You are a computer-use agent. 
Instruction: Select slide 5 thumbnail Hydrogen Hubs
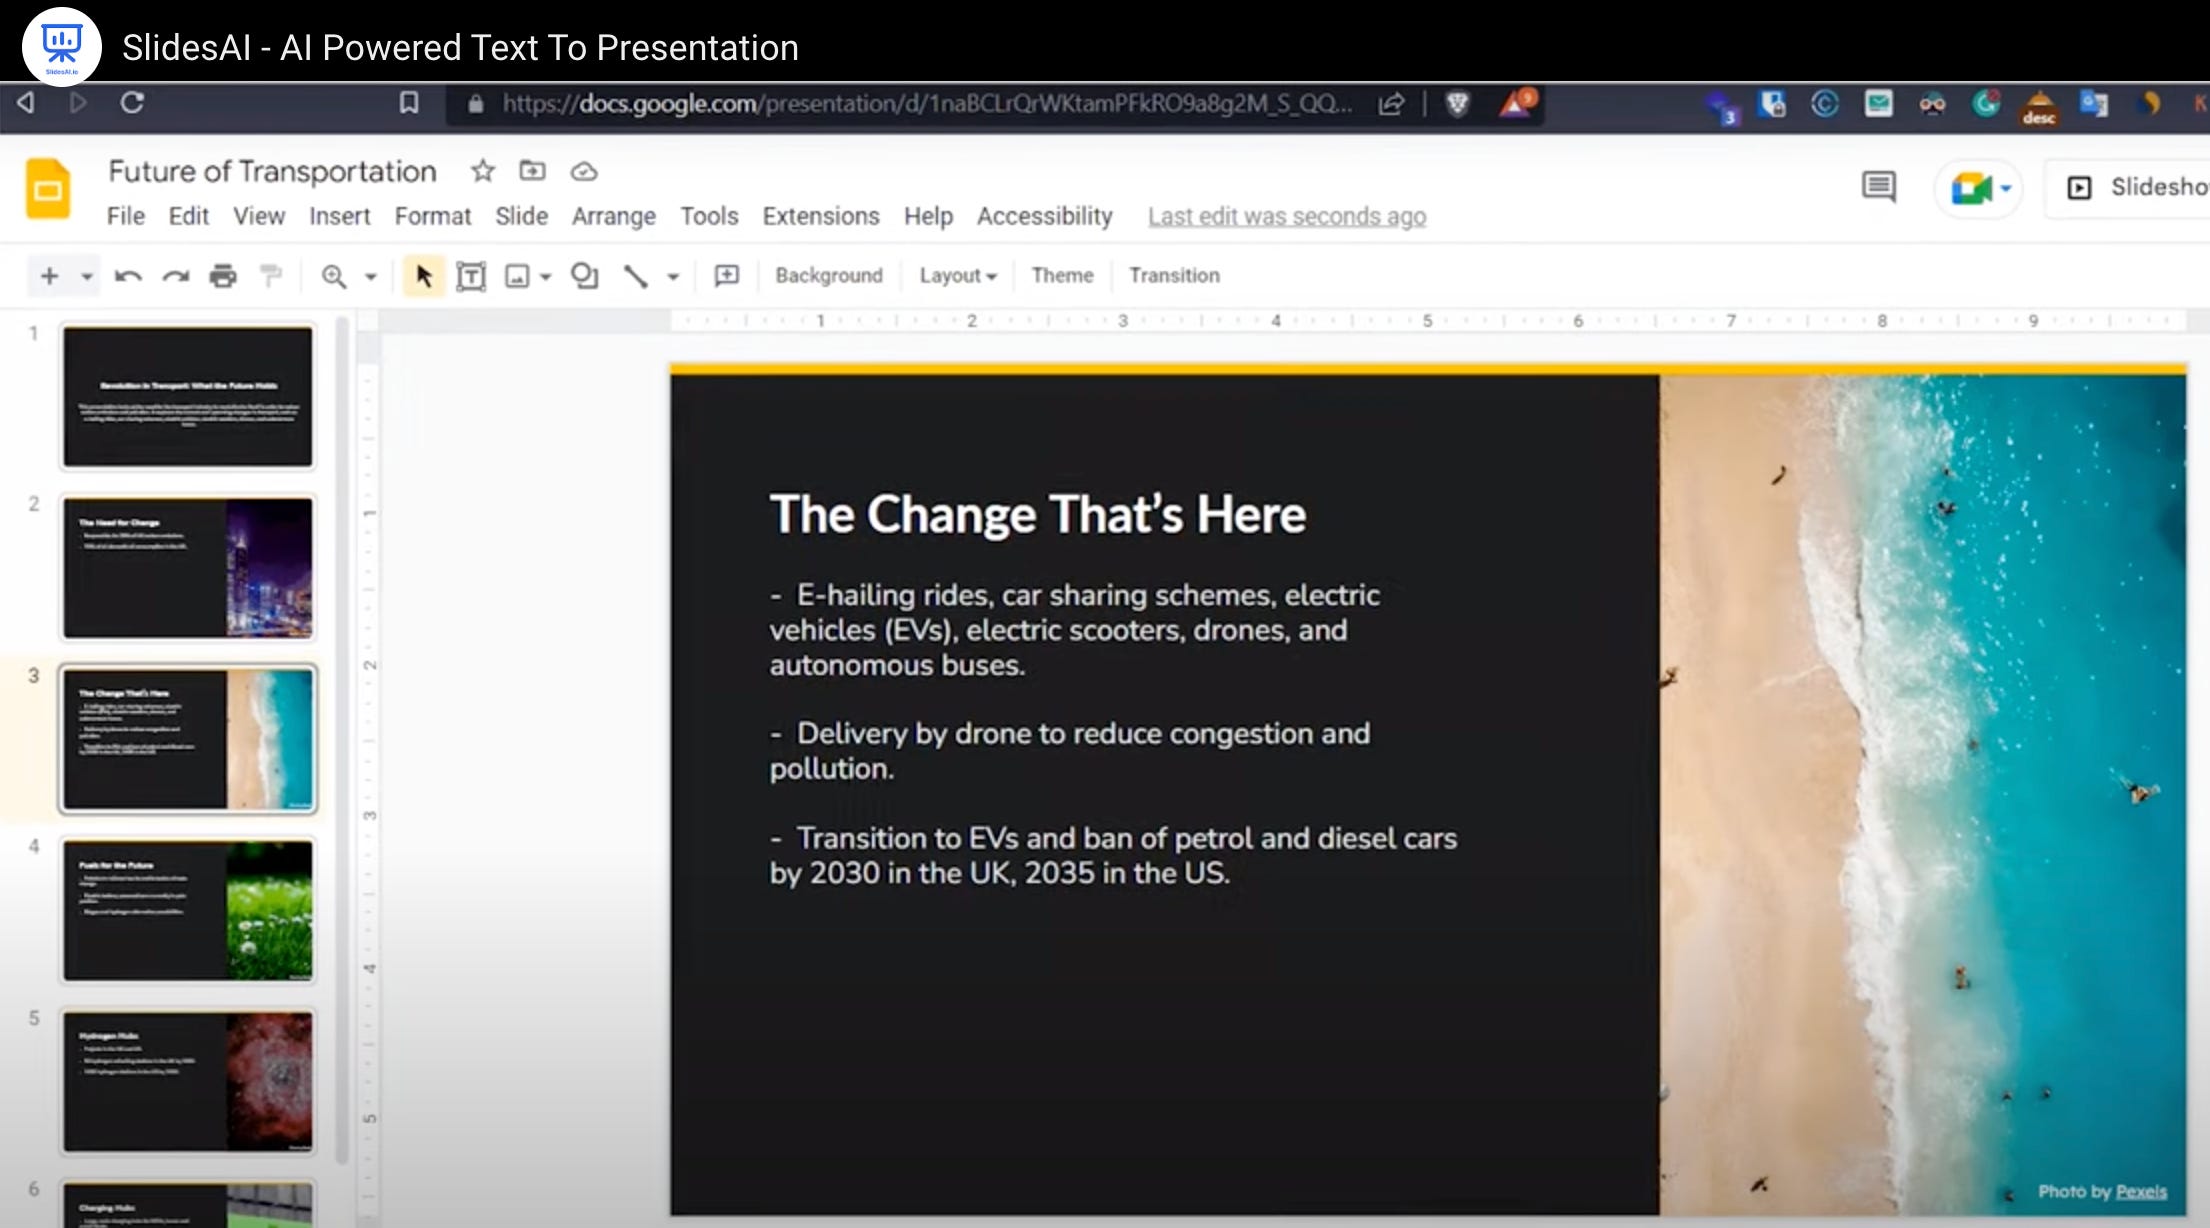188,1082
